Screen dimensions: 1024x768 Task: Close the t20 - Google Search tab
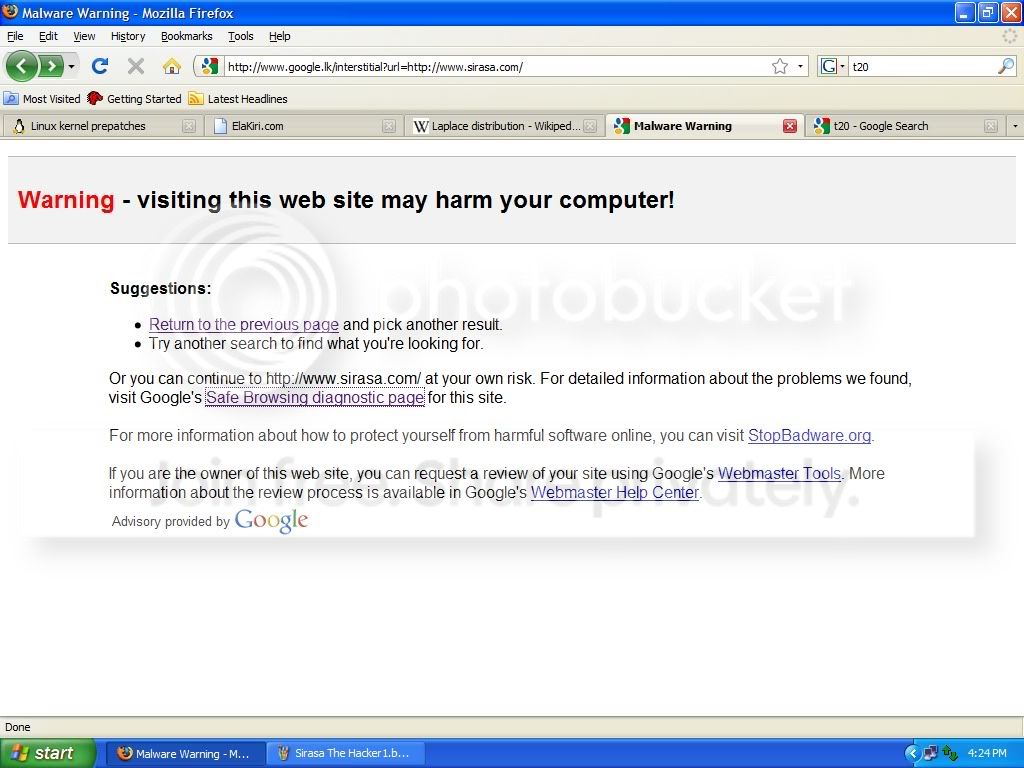click(x=991, y=126)
